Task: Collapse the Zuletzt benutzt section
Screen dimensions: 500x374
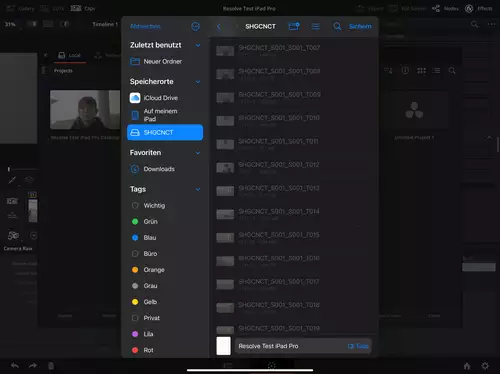Action: (198, 45)
